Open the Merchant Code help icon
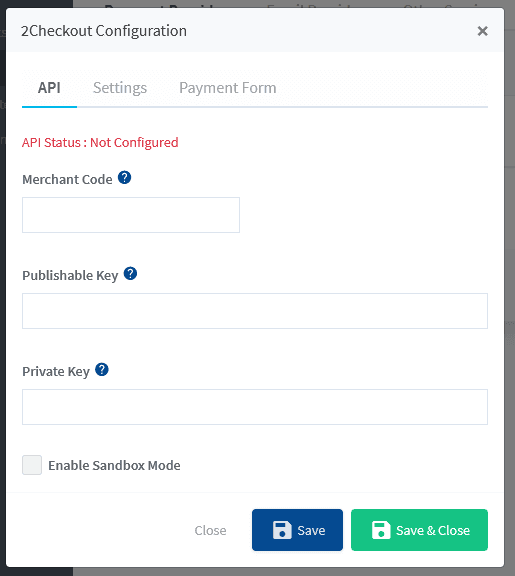The width and height of the screenshot is (515, 576). tap(125, 178)
